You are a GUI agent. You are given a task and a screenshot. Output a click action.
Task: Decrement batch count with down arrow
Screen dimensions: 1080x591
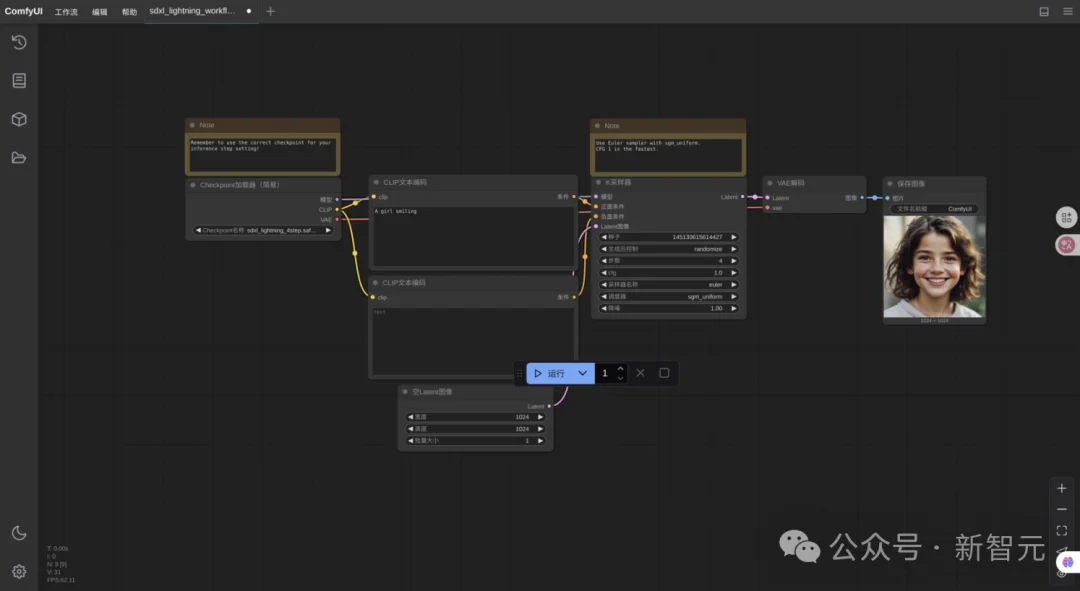pyautogui.click(x=621, y=377)
